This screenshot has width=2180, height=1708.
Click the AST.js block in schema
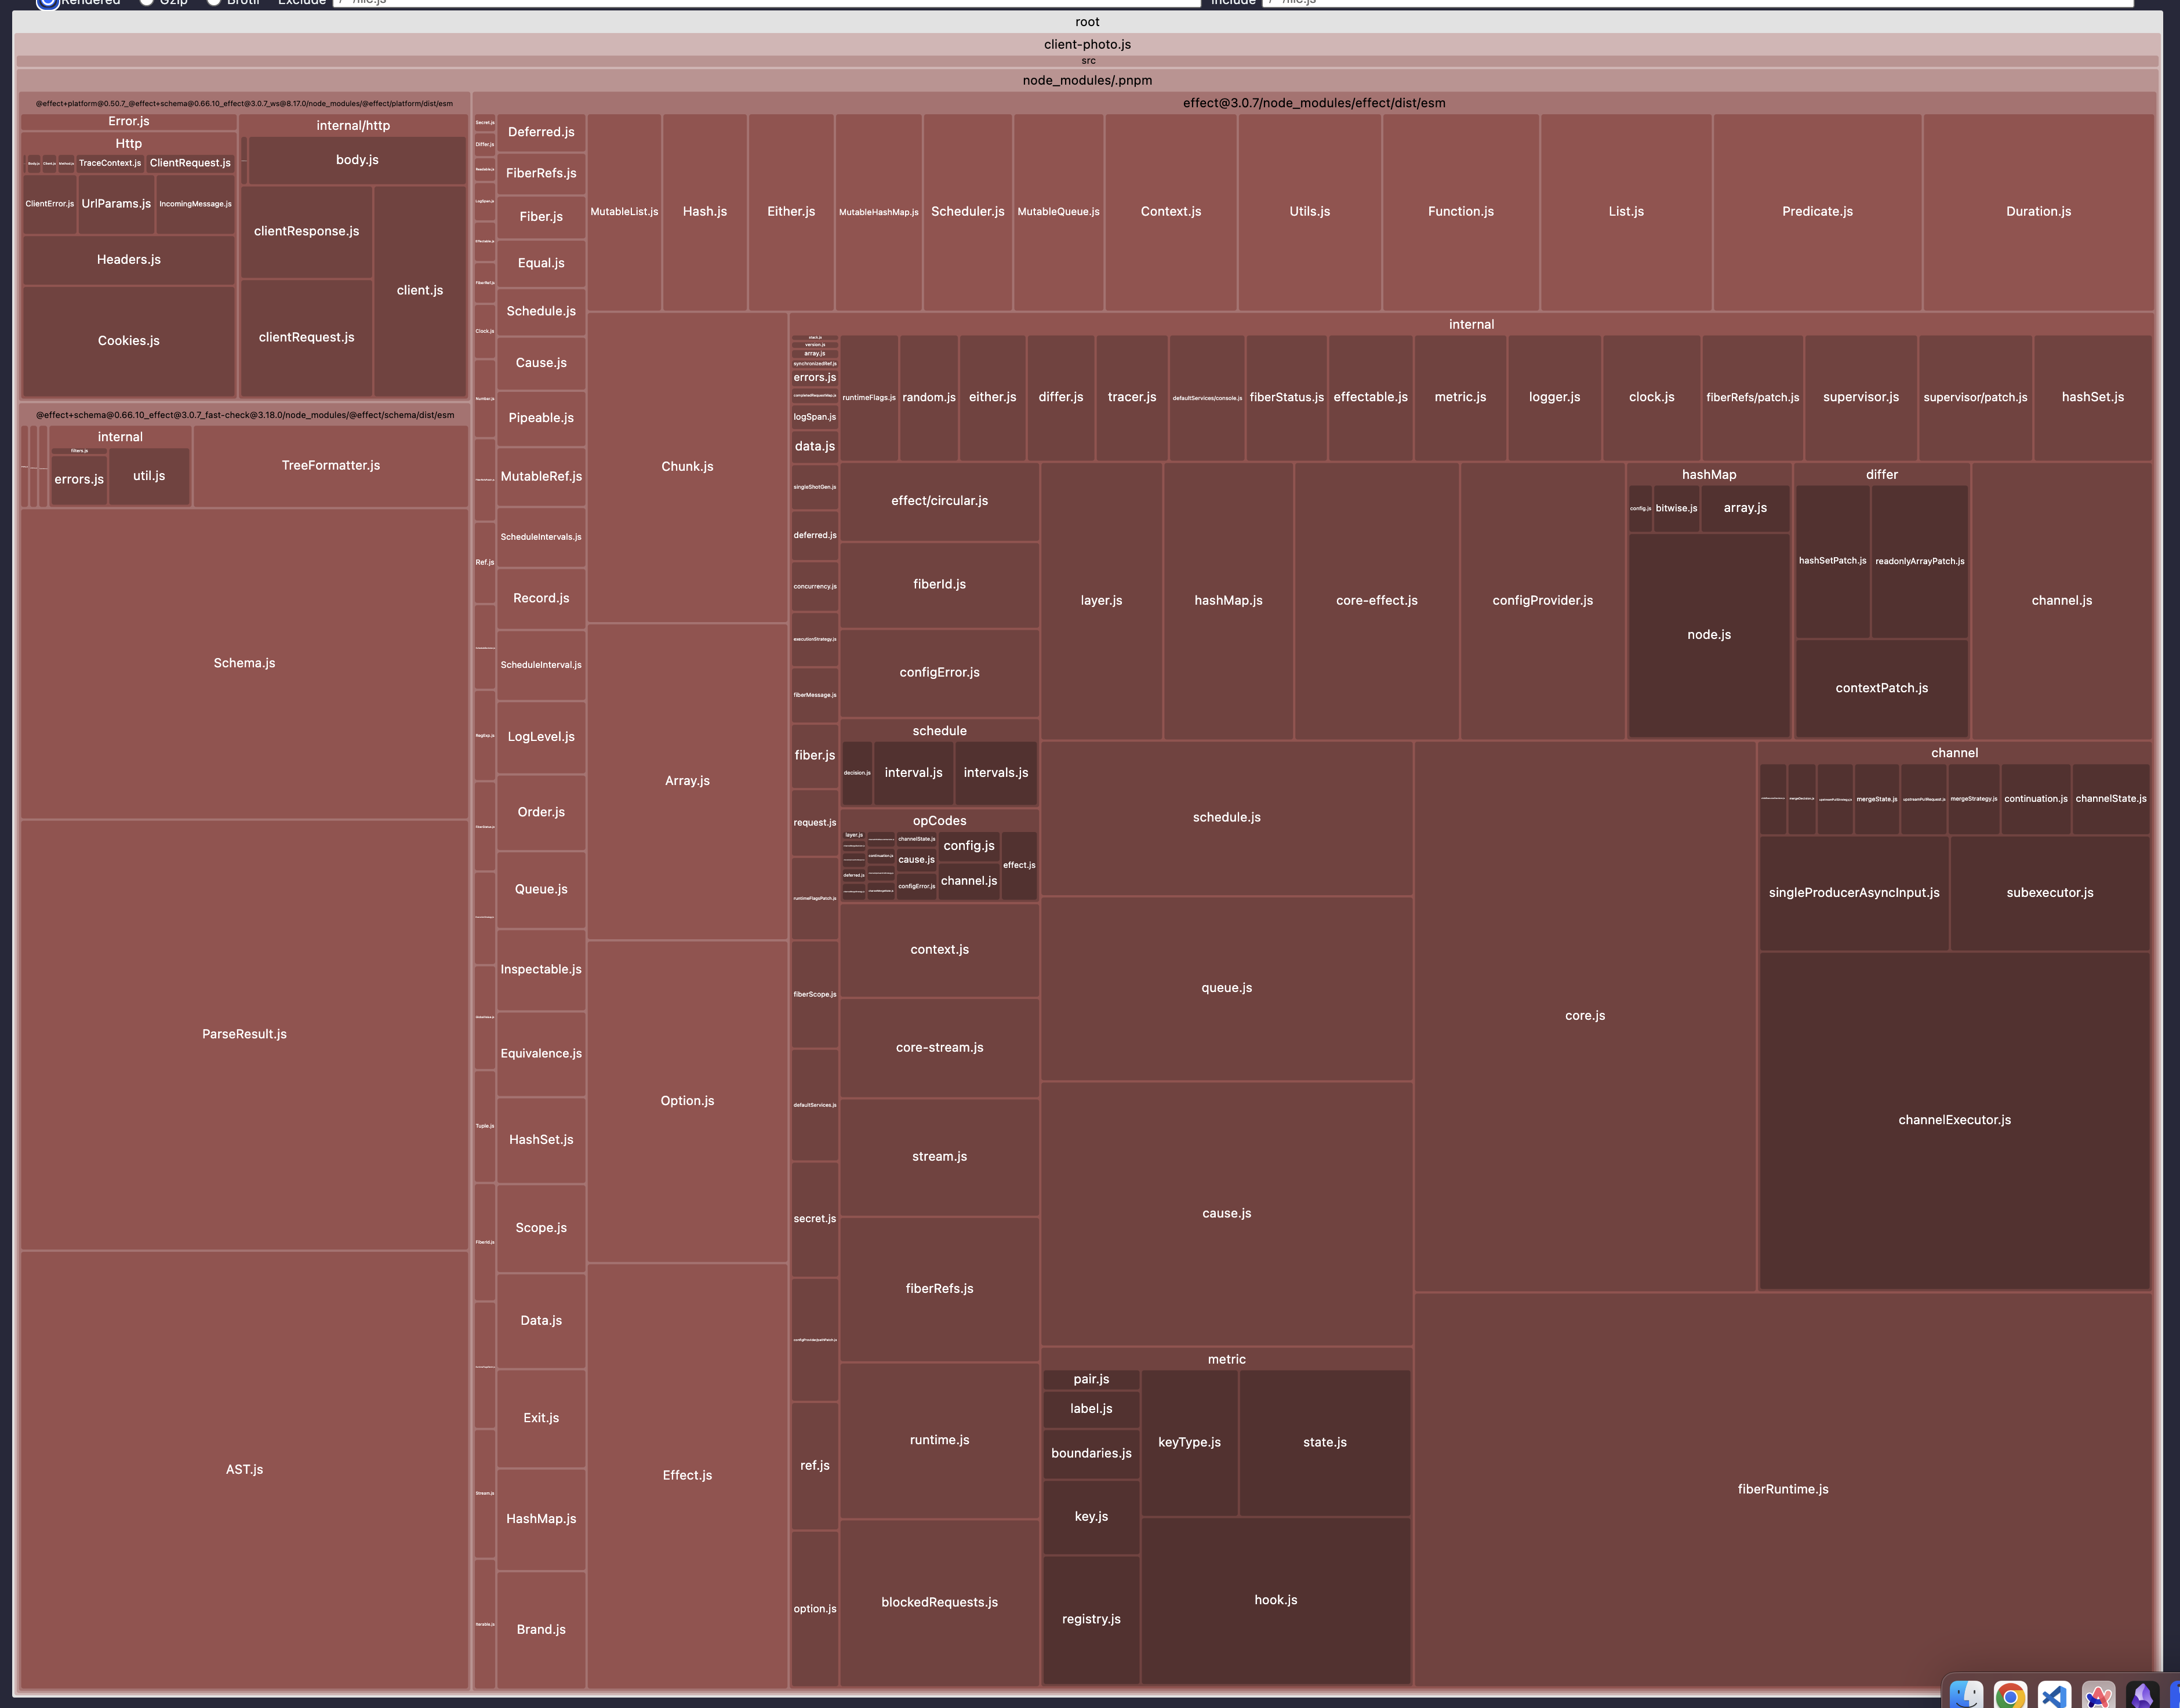tap(244, 1469)
